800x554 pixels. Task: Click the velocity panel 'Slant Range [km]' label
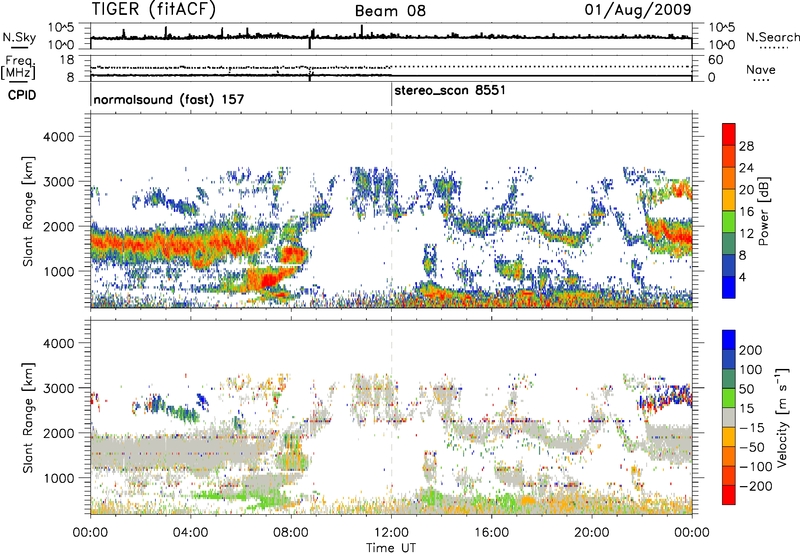point(29,417)
